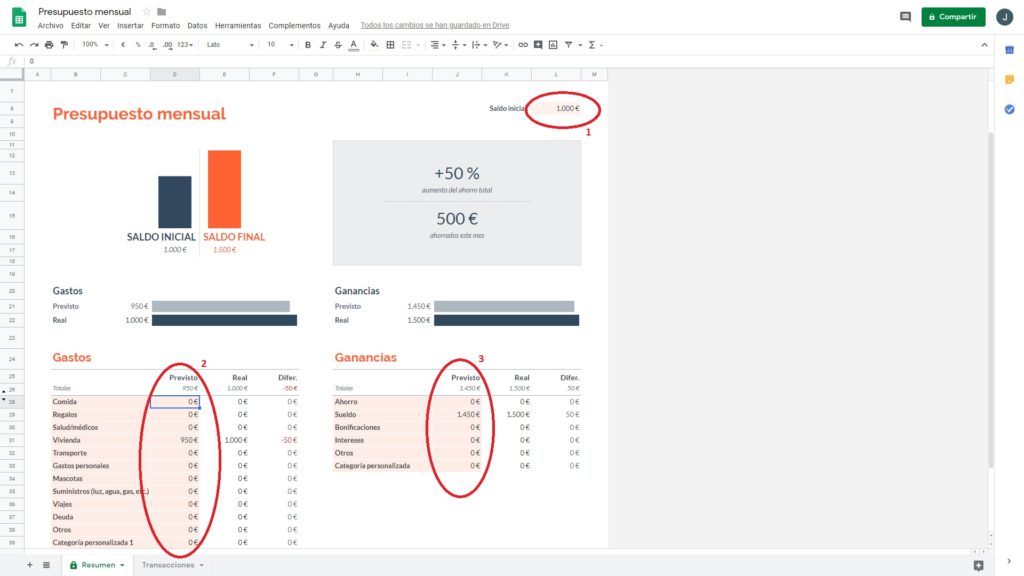Click the green Compartir button
This screenshot has width=1024, height=576.
pos(953,17)
